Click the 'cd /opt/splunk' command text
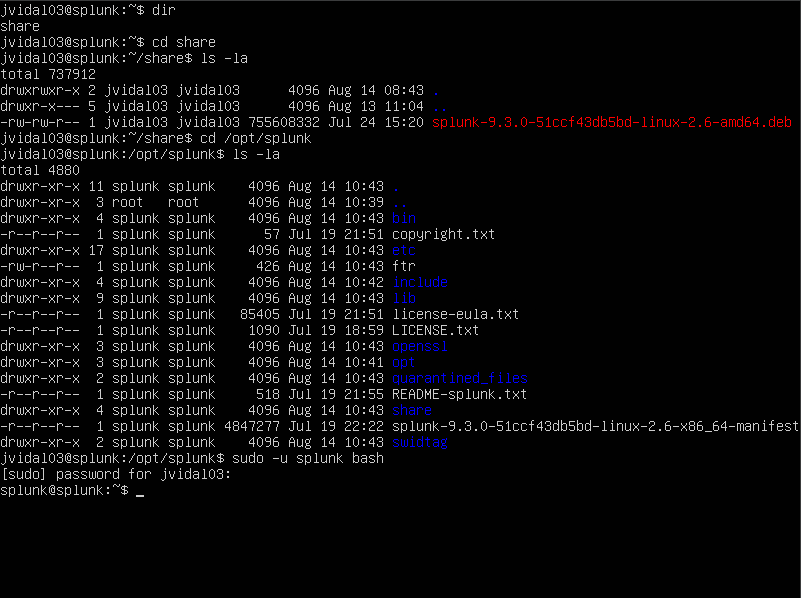The width and height of the screenshot is (801, 598). coord(256,138)
